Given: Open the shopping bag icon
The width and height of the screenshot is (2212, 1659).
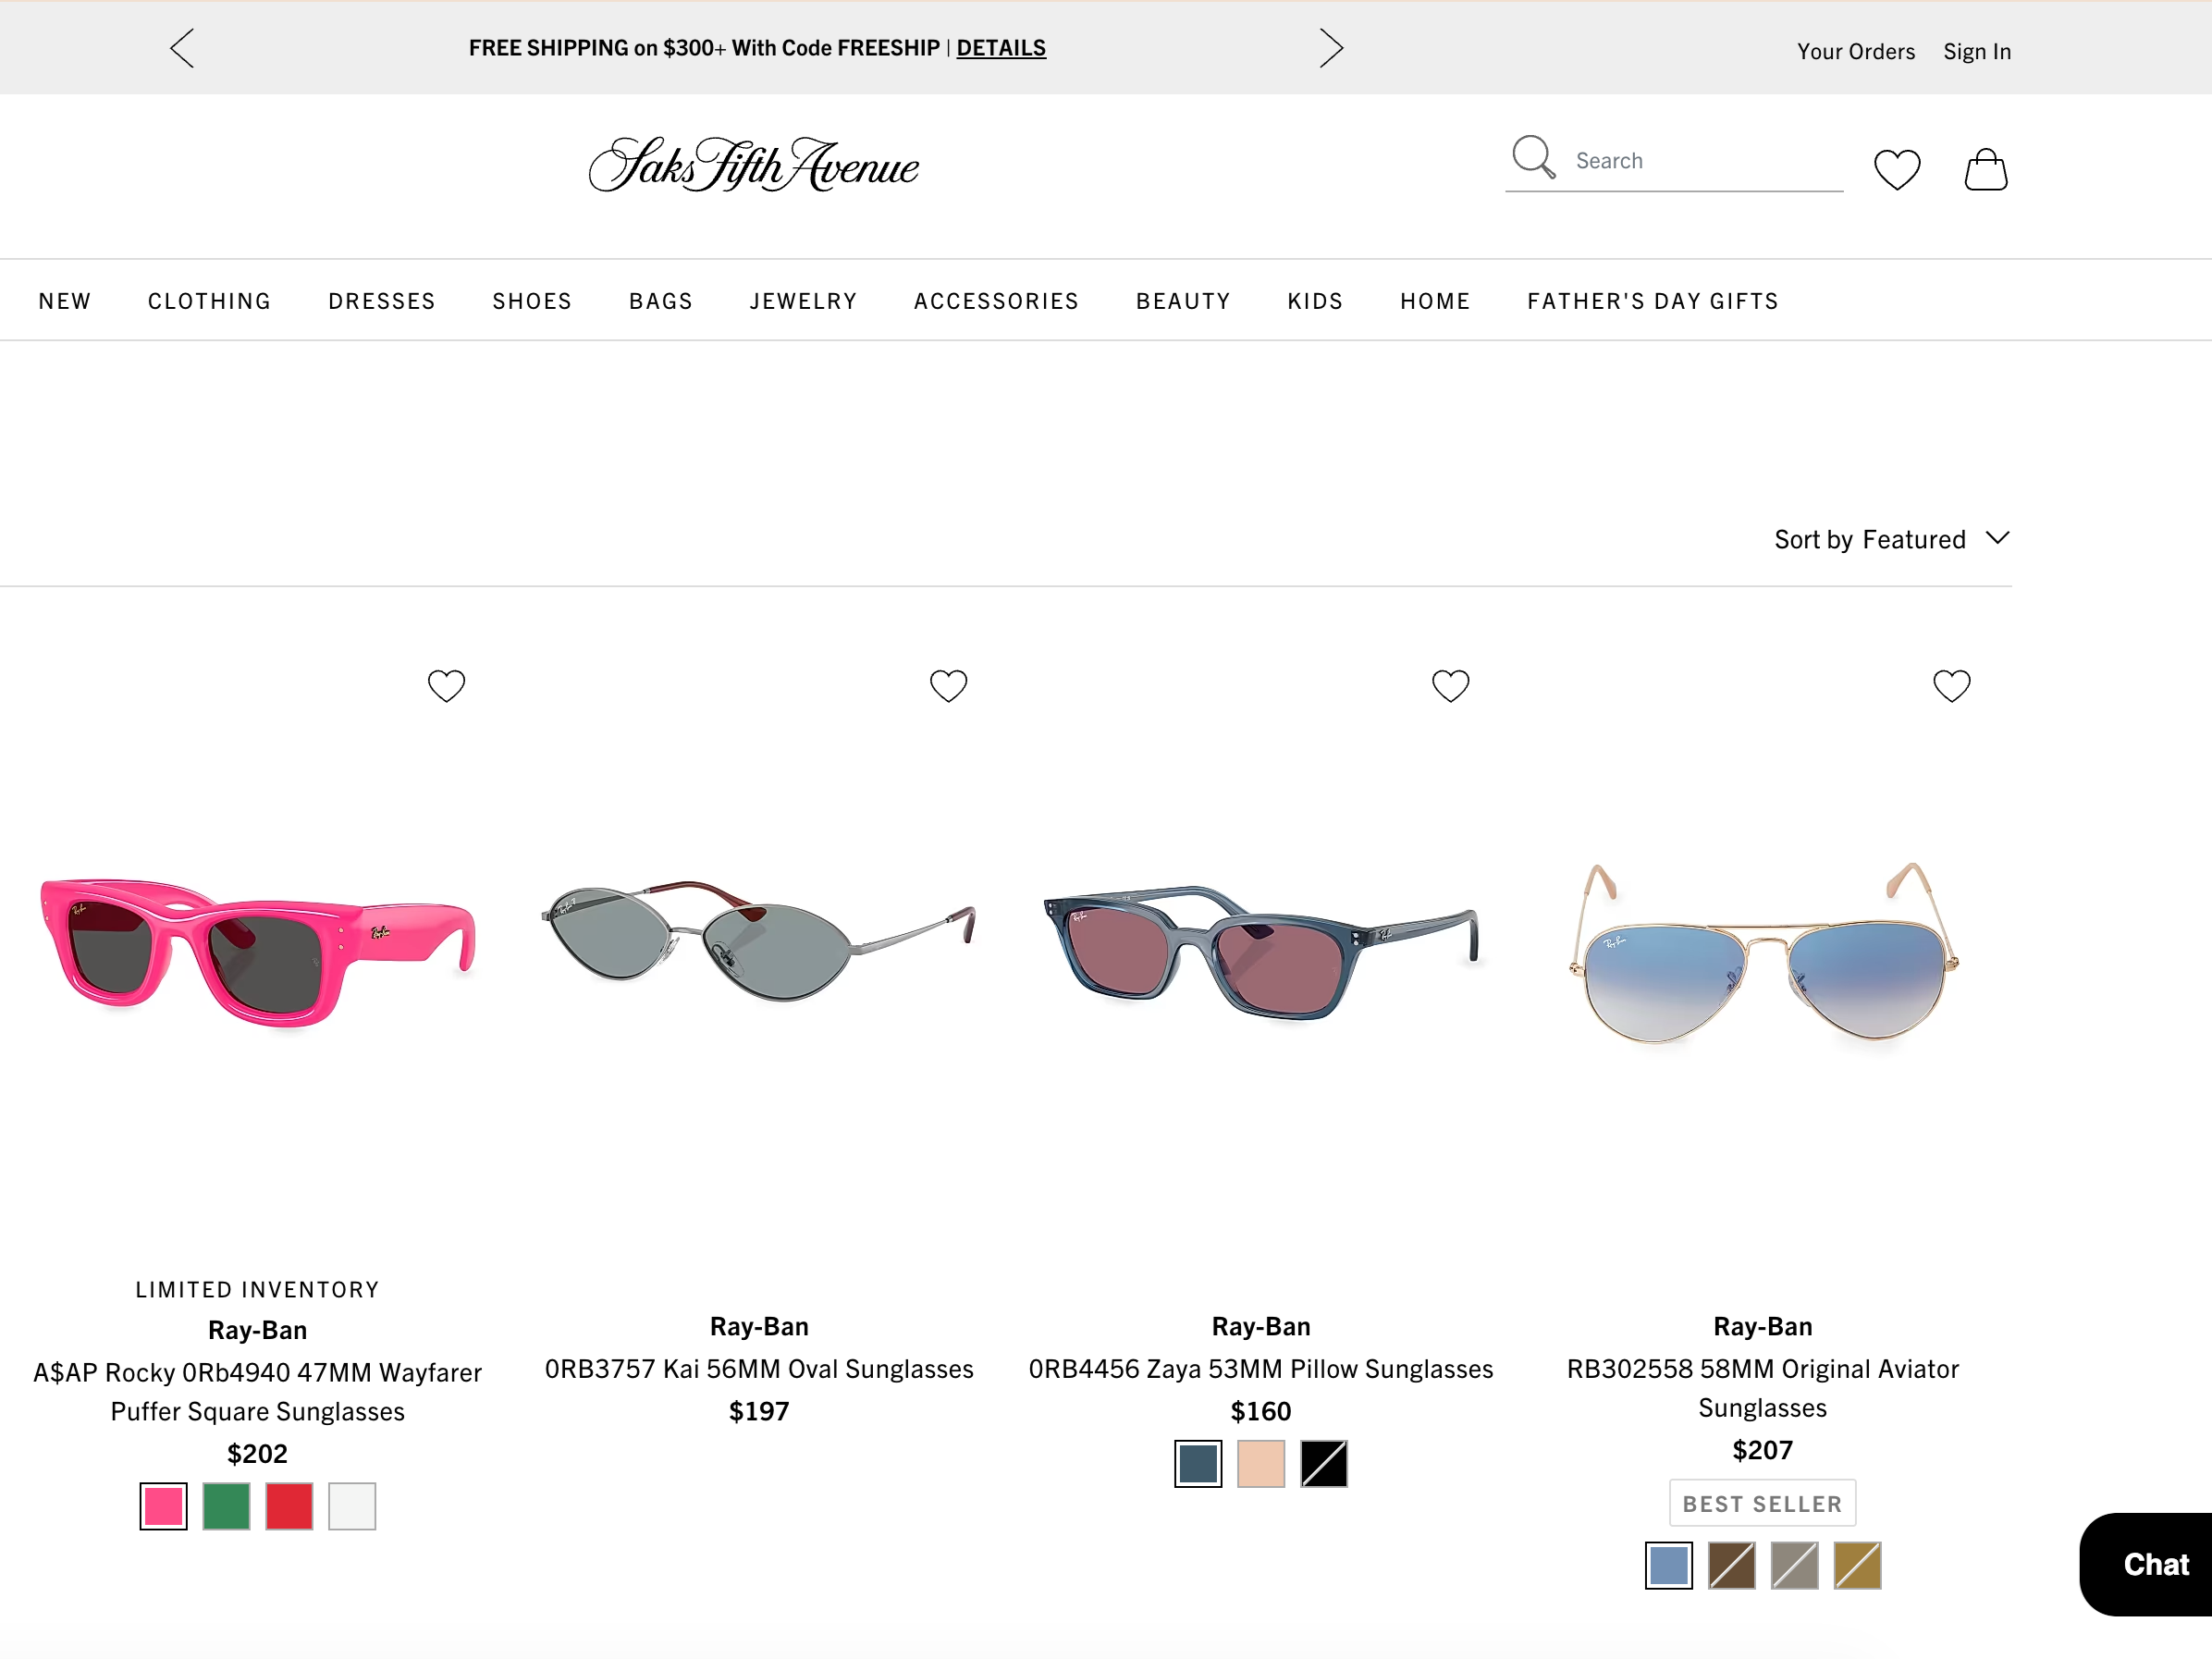Looking at the screenshot, I should point(1986,169).
